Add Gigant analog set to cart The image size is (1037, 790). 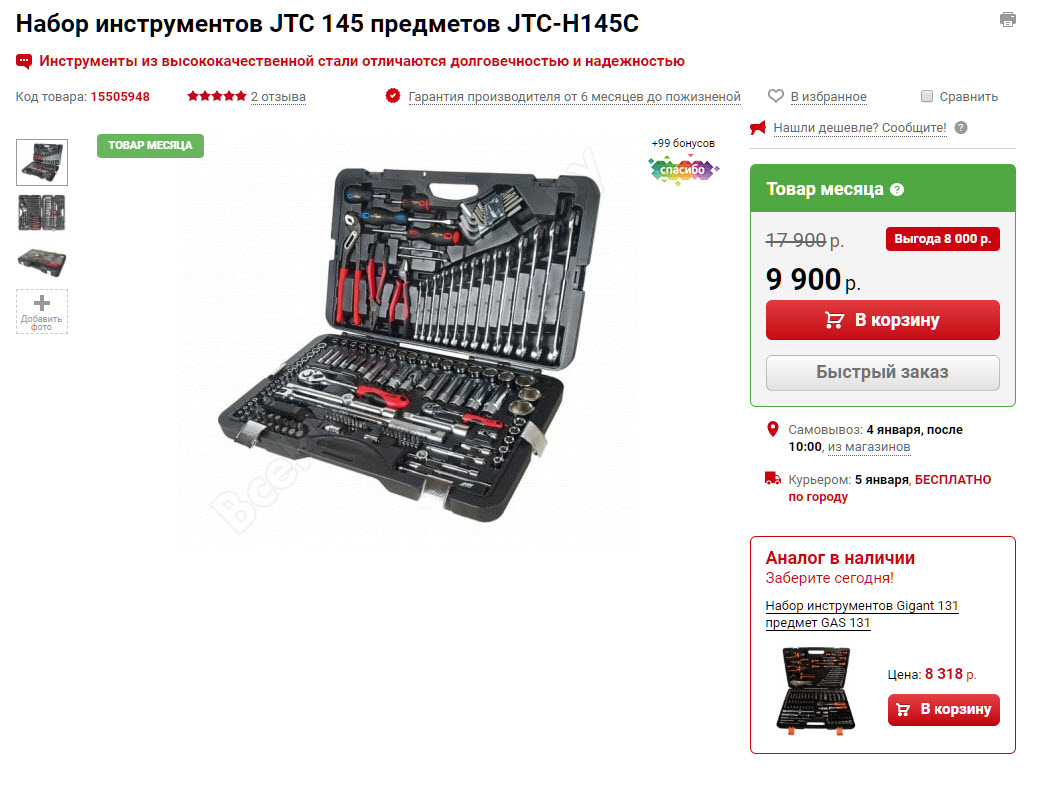943,709
